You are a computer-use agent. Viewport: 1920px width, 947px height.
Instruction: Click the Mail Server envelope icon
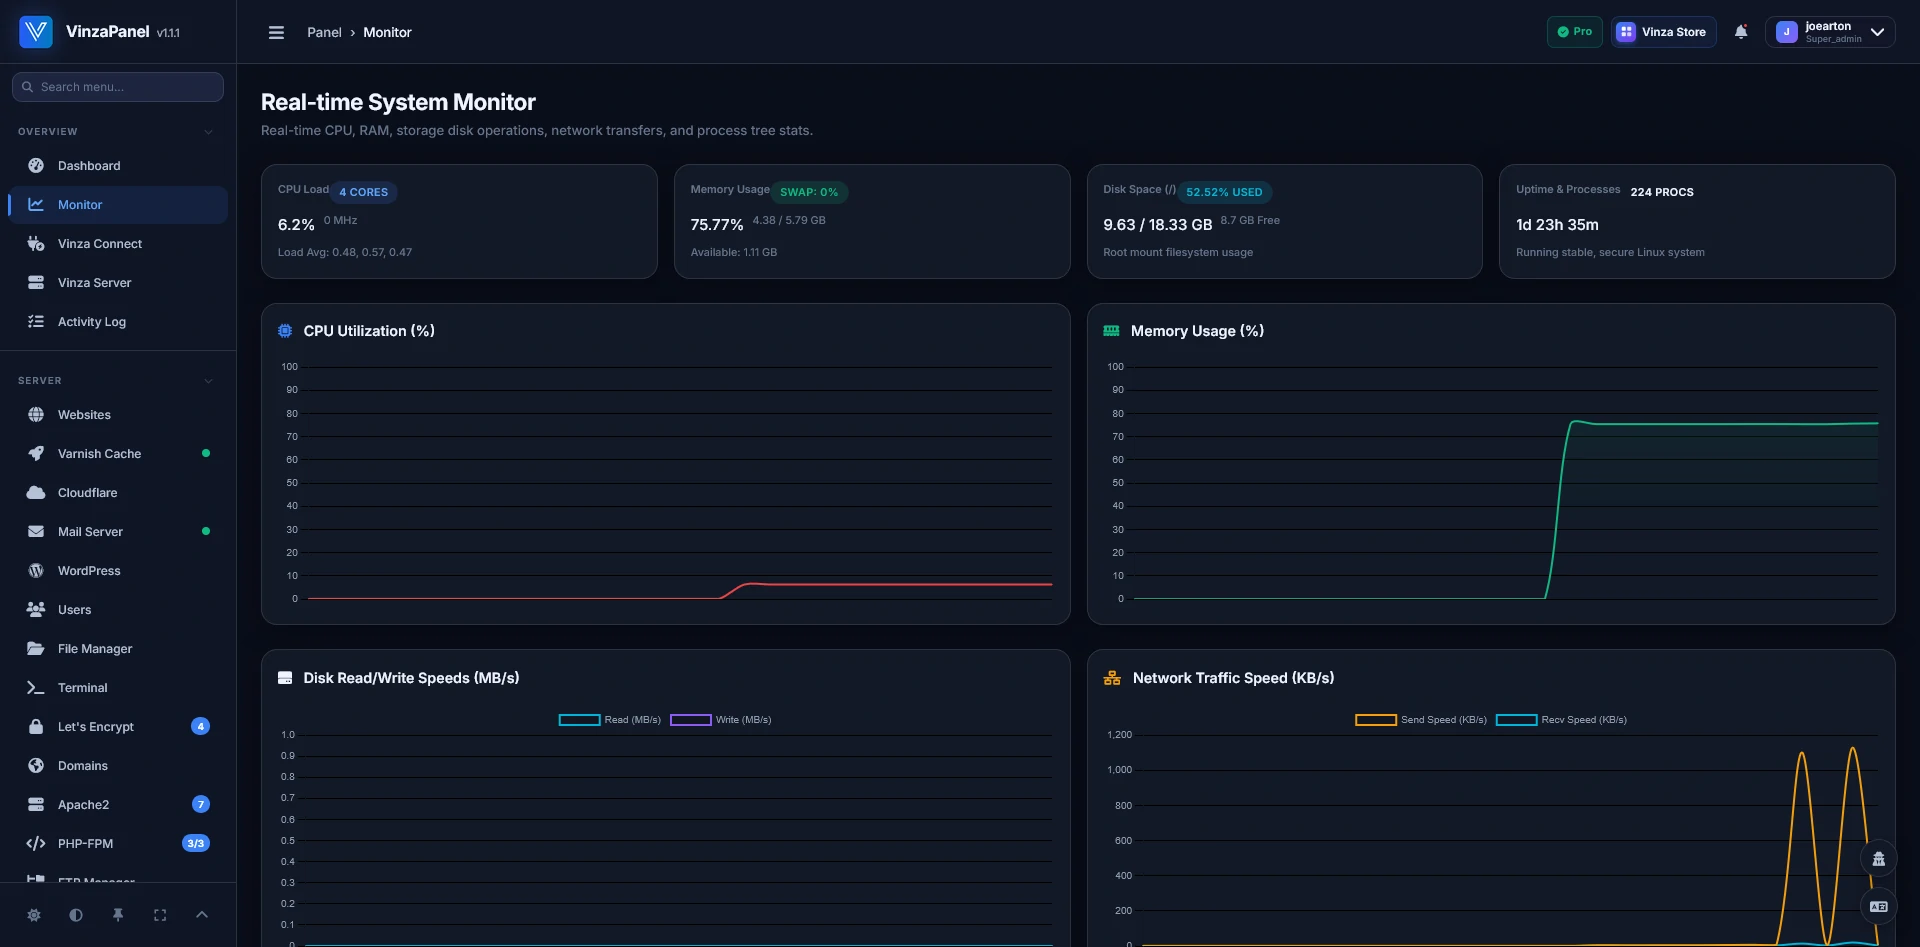(36, 532)
